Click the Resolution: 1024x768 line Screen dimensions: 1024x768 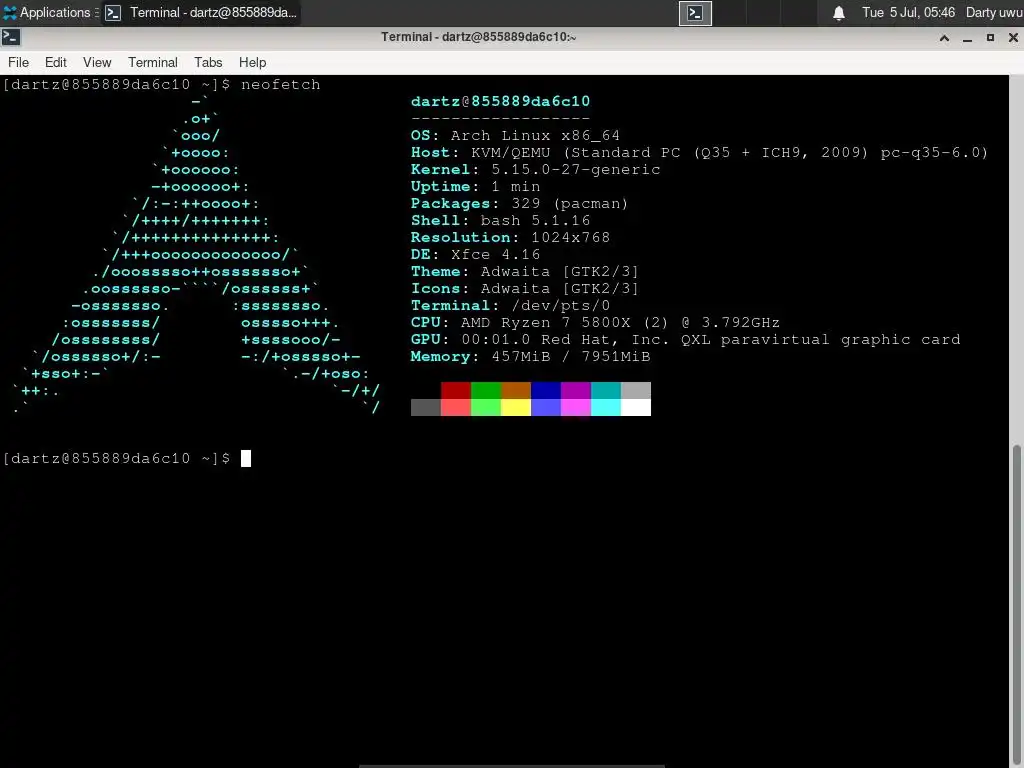click(511, 237)
